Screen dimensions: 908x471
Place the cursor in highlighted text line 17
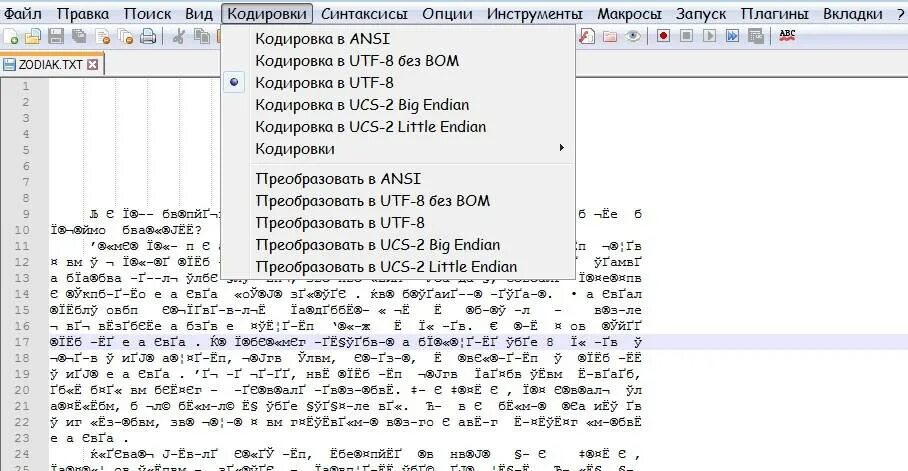tap(346, 342)
